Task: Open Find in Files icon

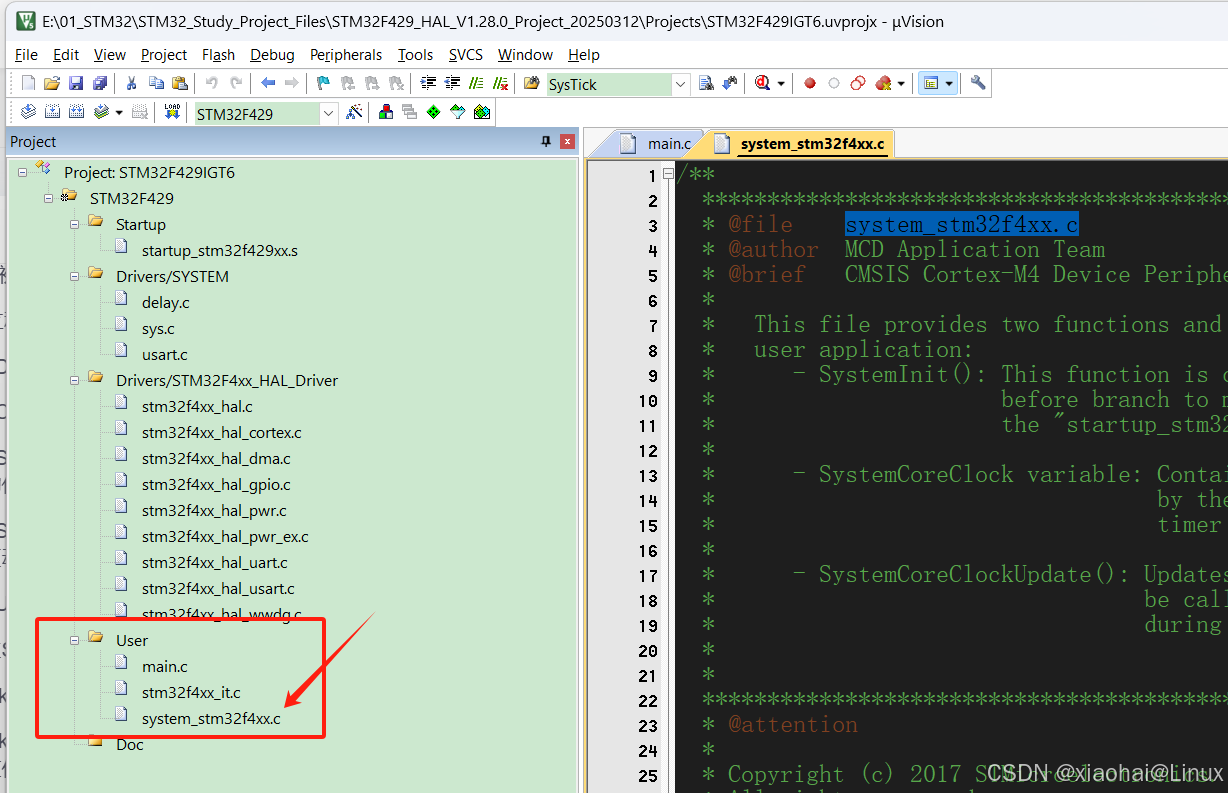Action: pos(531,83)
